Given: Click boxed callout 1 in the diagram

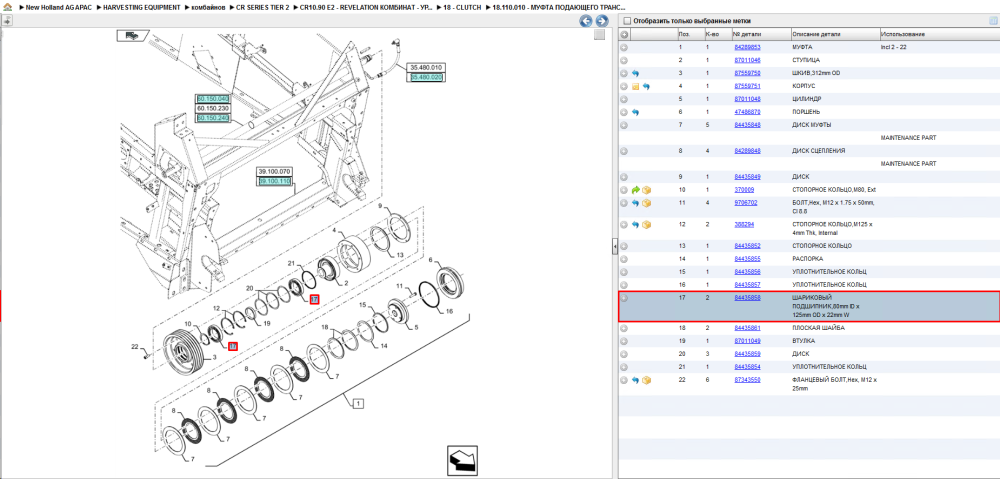Looking at the screenshot, I should click(358, 403).
